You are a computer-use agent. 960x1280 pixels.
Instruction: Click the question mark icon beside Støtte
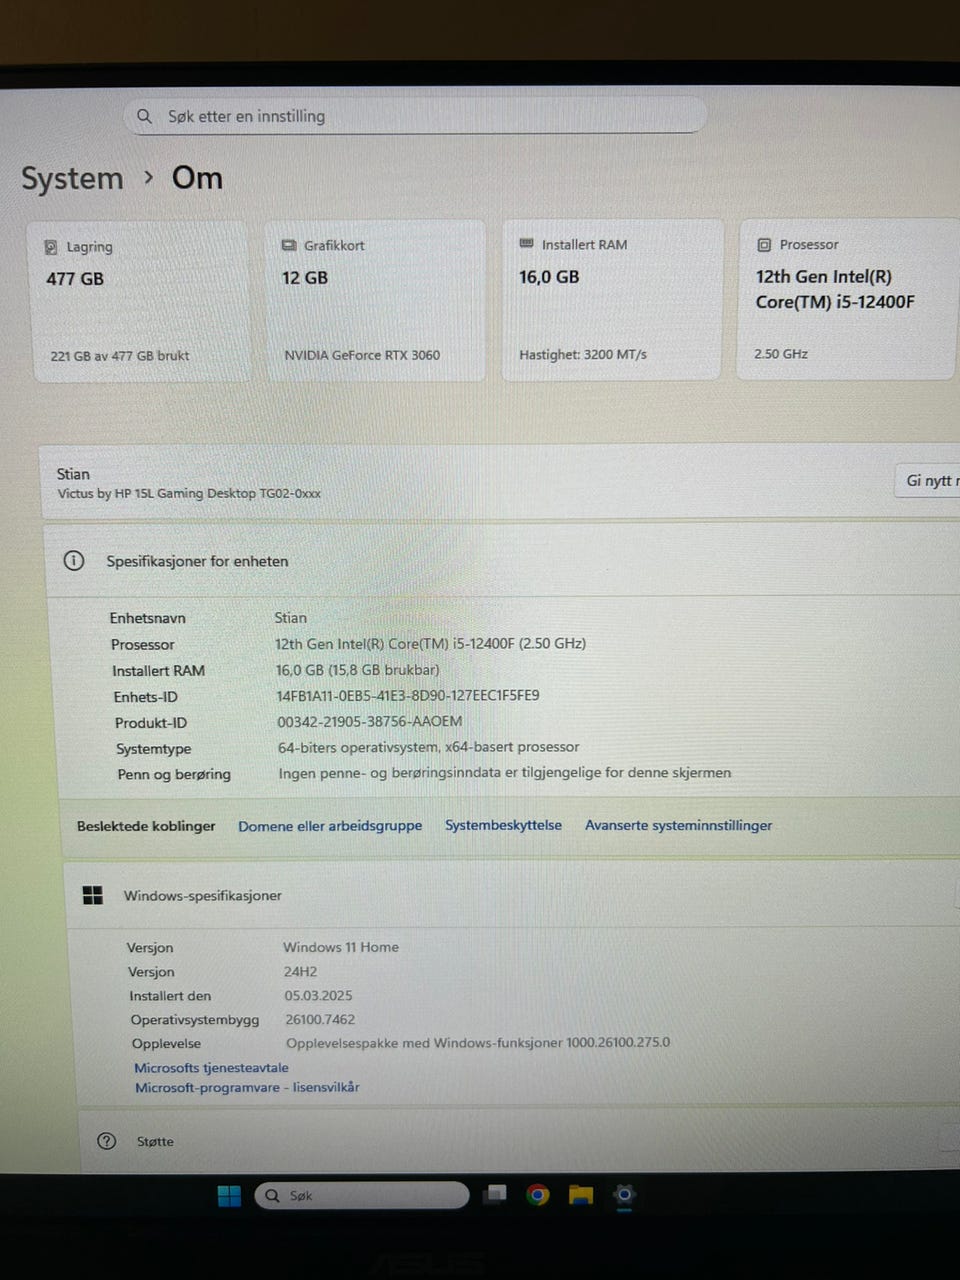pyautogui.click(x=107, y=1141)
